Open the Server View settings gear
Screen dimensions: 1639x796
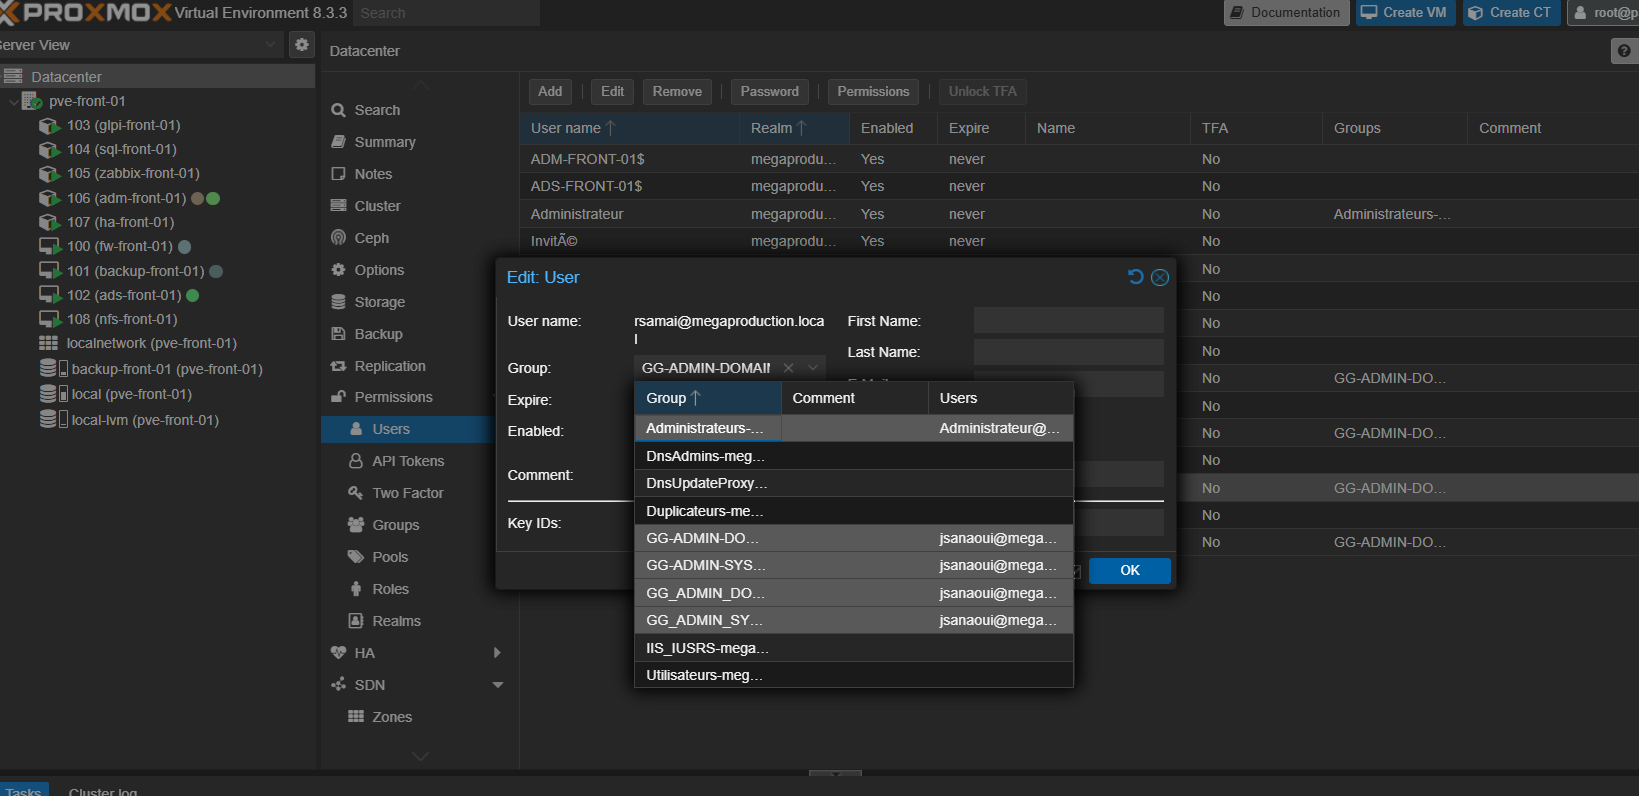tap(301, 45)
